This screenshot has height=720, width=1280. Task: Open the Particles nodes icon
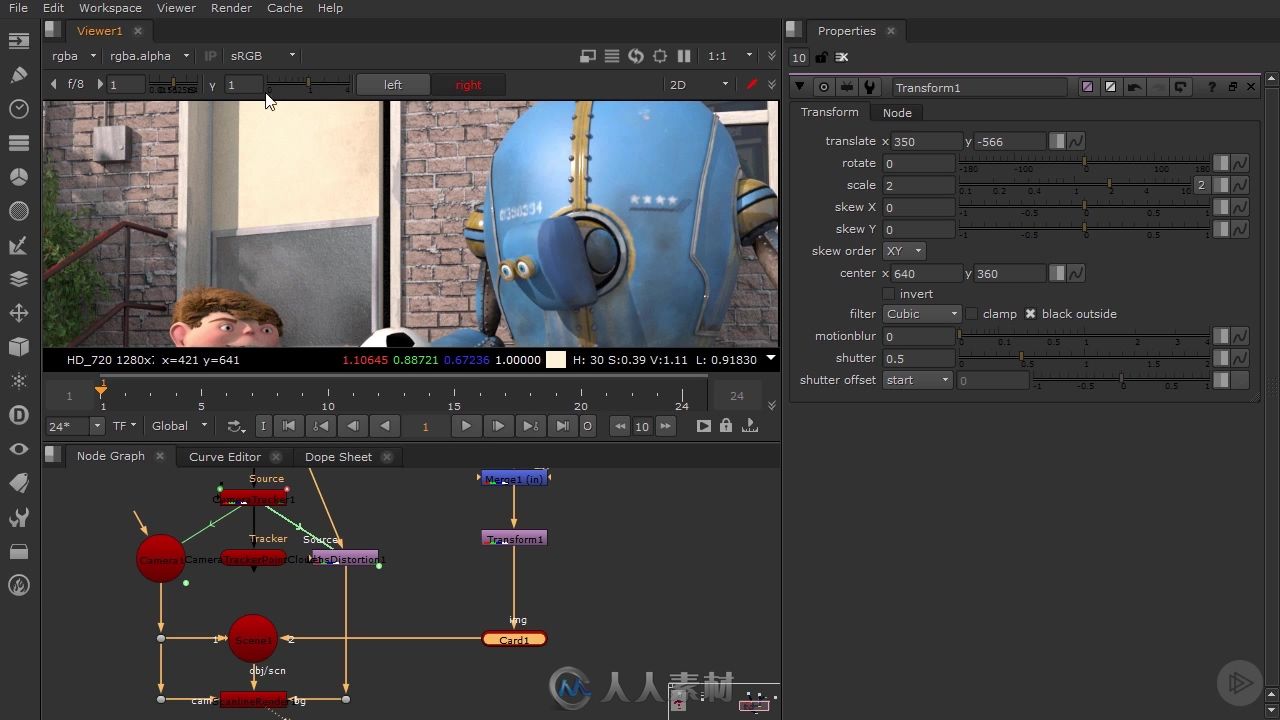[x=19, y=381]
